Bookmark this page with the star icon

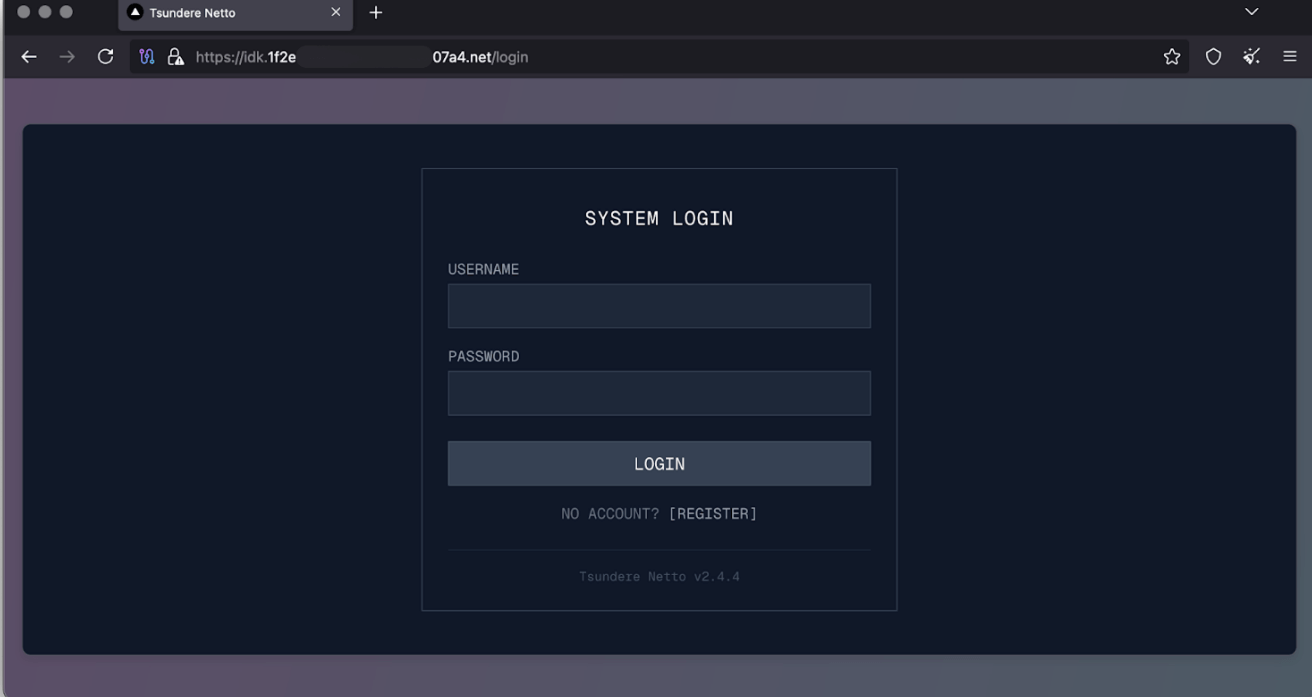click(x=1172, y=57)
